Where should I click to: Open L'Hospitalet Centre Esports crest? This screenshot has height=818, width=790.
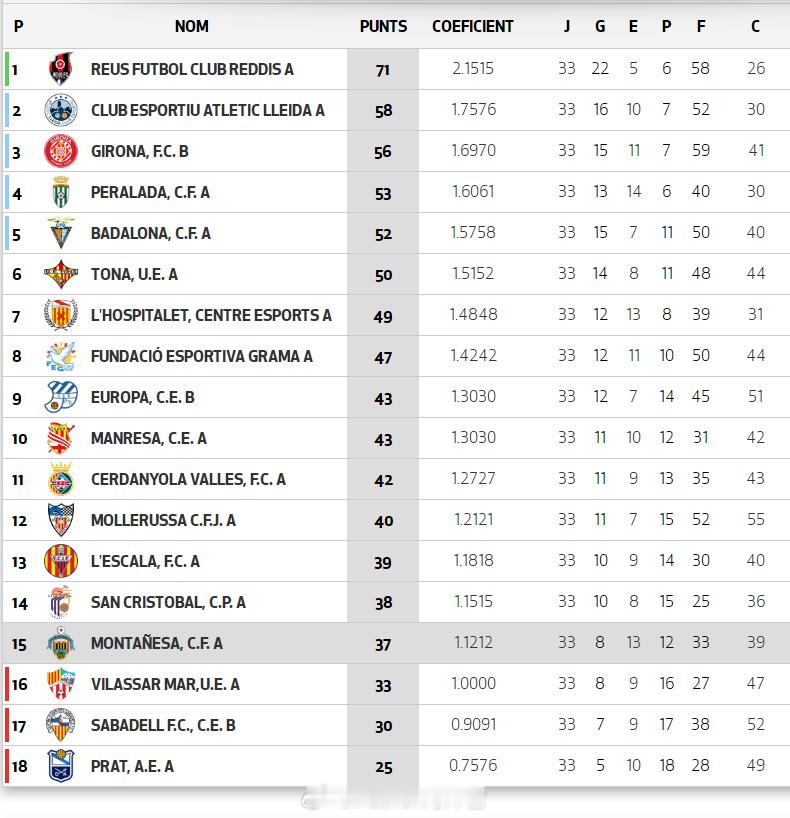pos(61,315)
